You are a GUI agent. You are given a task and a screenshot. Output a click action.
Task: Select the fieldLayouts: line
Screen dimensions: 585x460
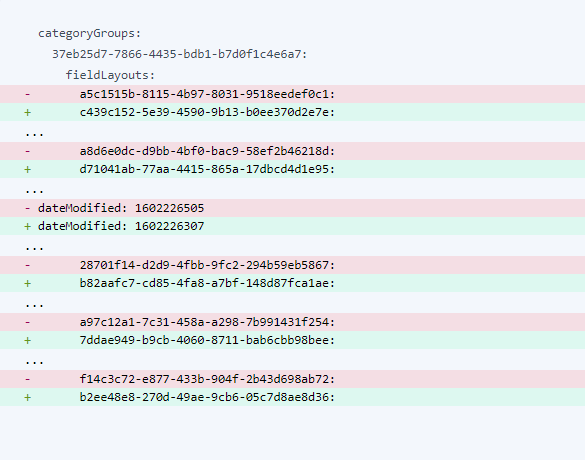coord(110,75)
